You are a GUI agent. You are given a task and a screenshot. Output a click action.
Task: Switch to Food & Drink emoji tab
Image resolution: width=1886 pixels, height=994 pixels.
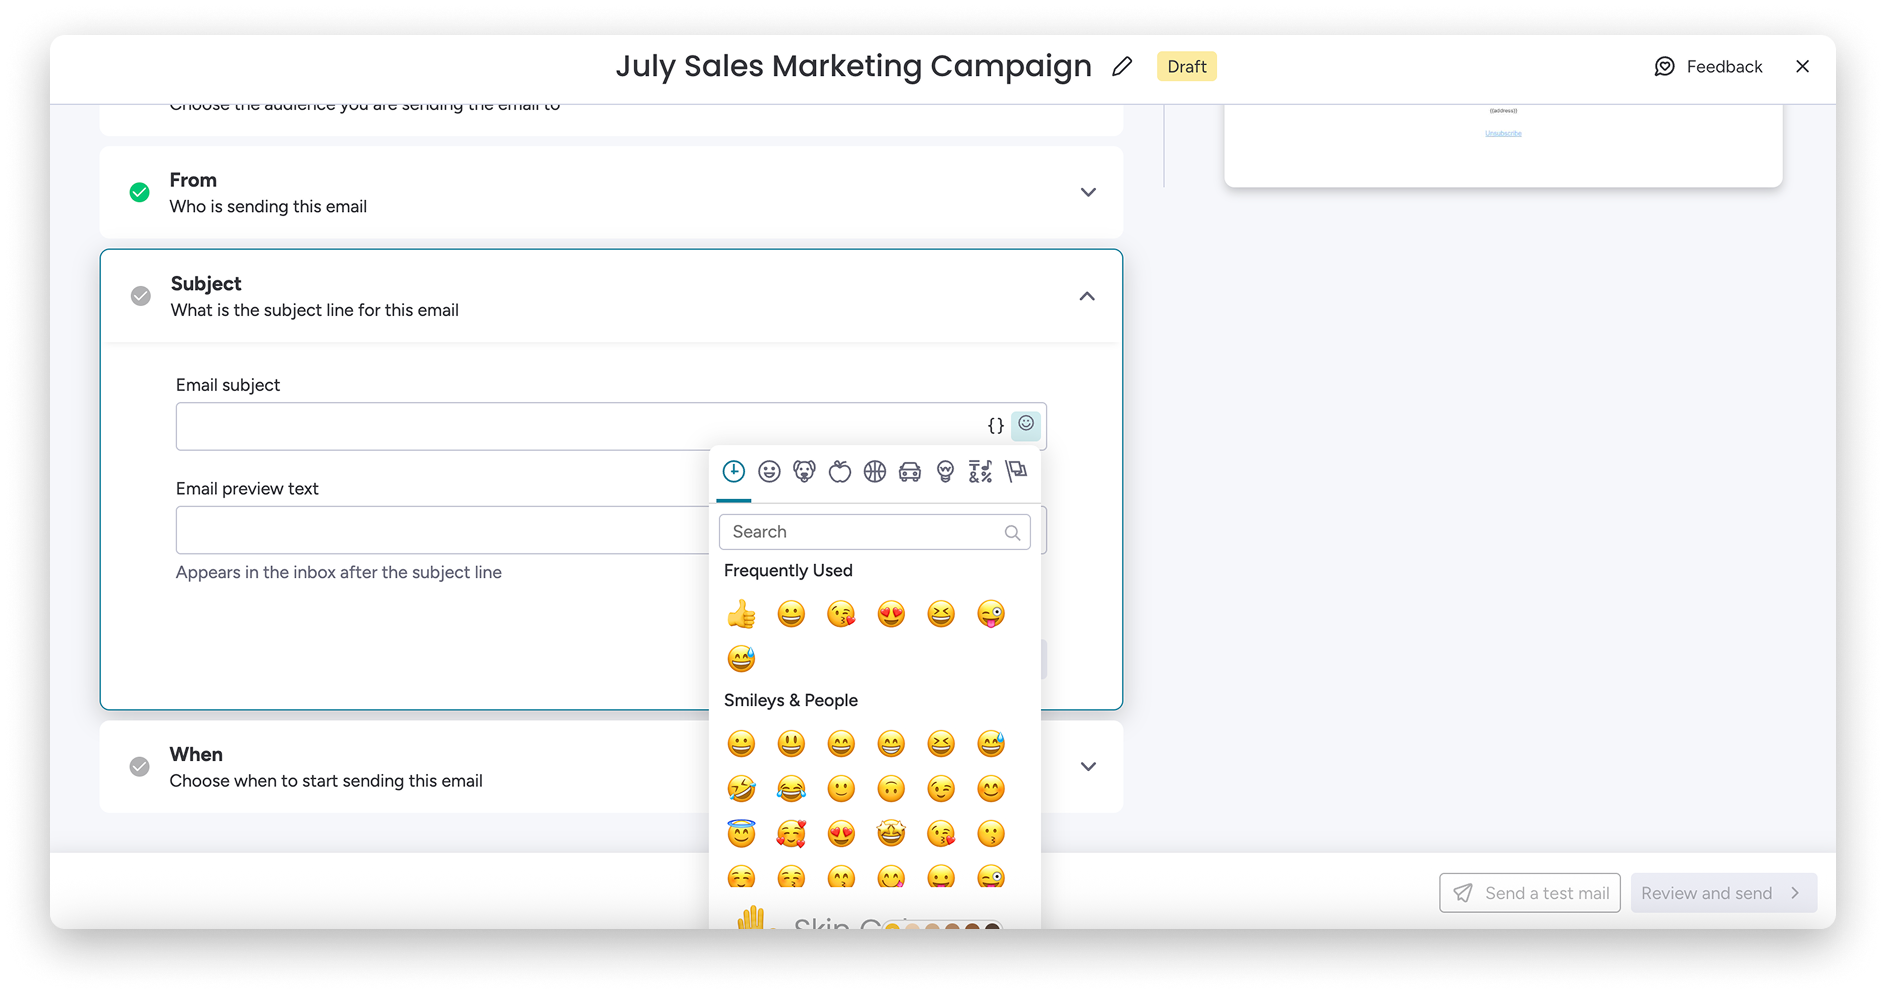point(840,471)
